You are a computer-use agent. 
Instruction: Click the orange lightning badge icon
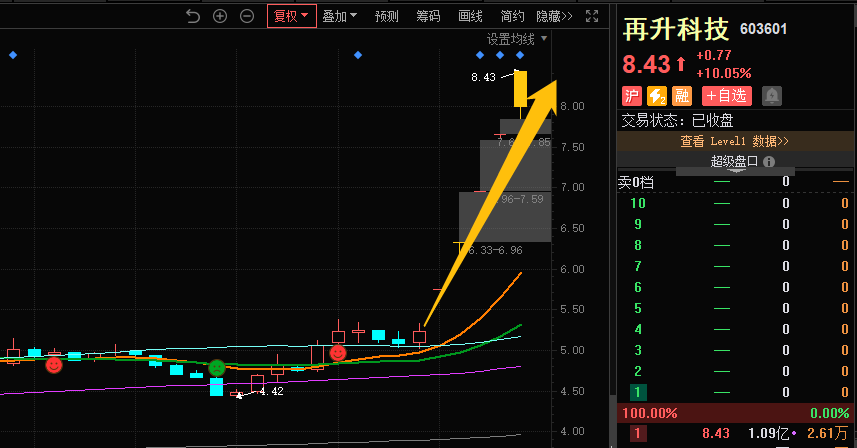[x=656, y=96]
